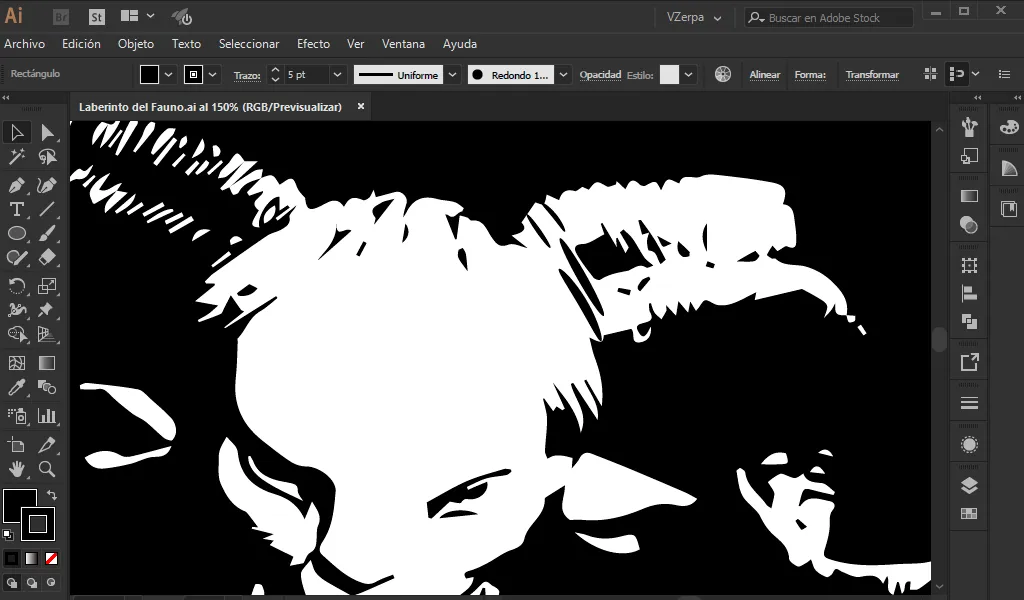
Task: Open the Redondo brush definition dropdown
Action: pyautogui.click(x=563, y=74)
